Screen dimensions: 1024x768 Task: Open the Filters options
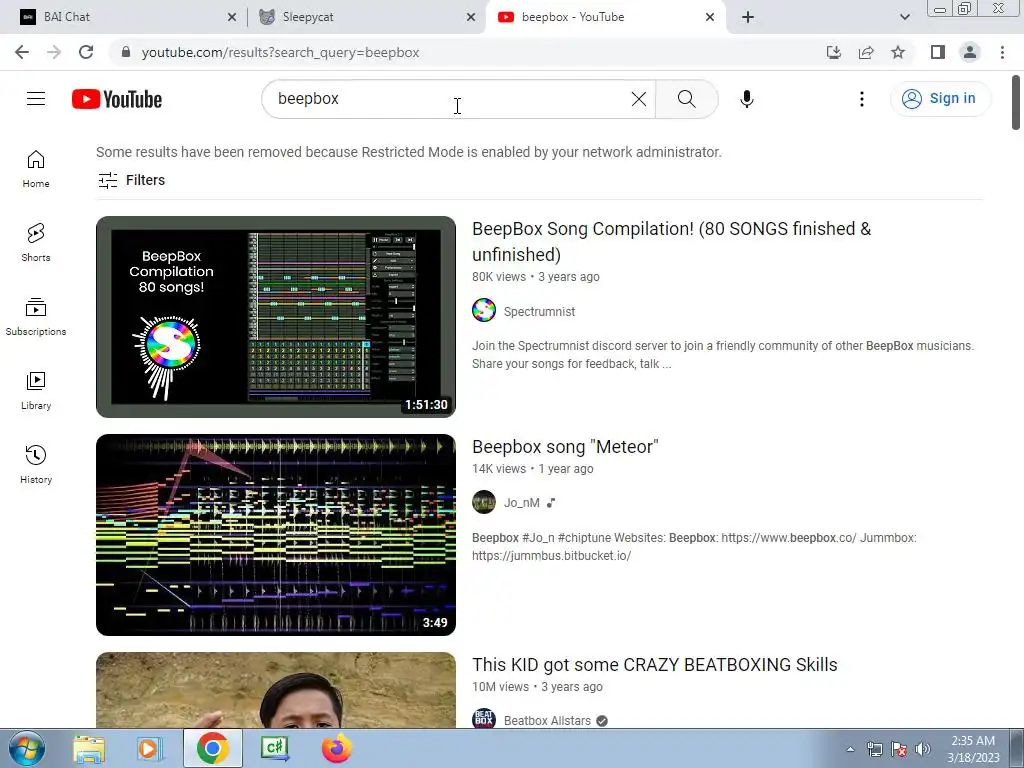click(x=131, y=180)
